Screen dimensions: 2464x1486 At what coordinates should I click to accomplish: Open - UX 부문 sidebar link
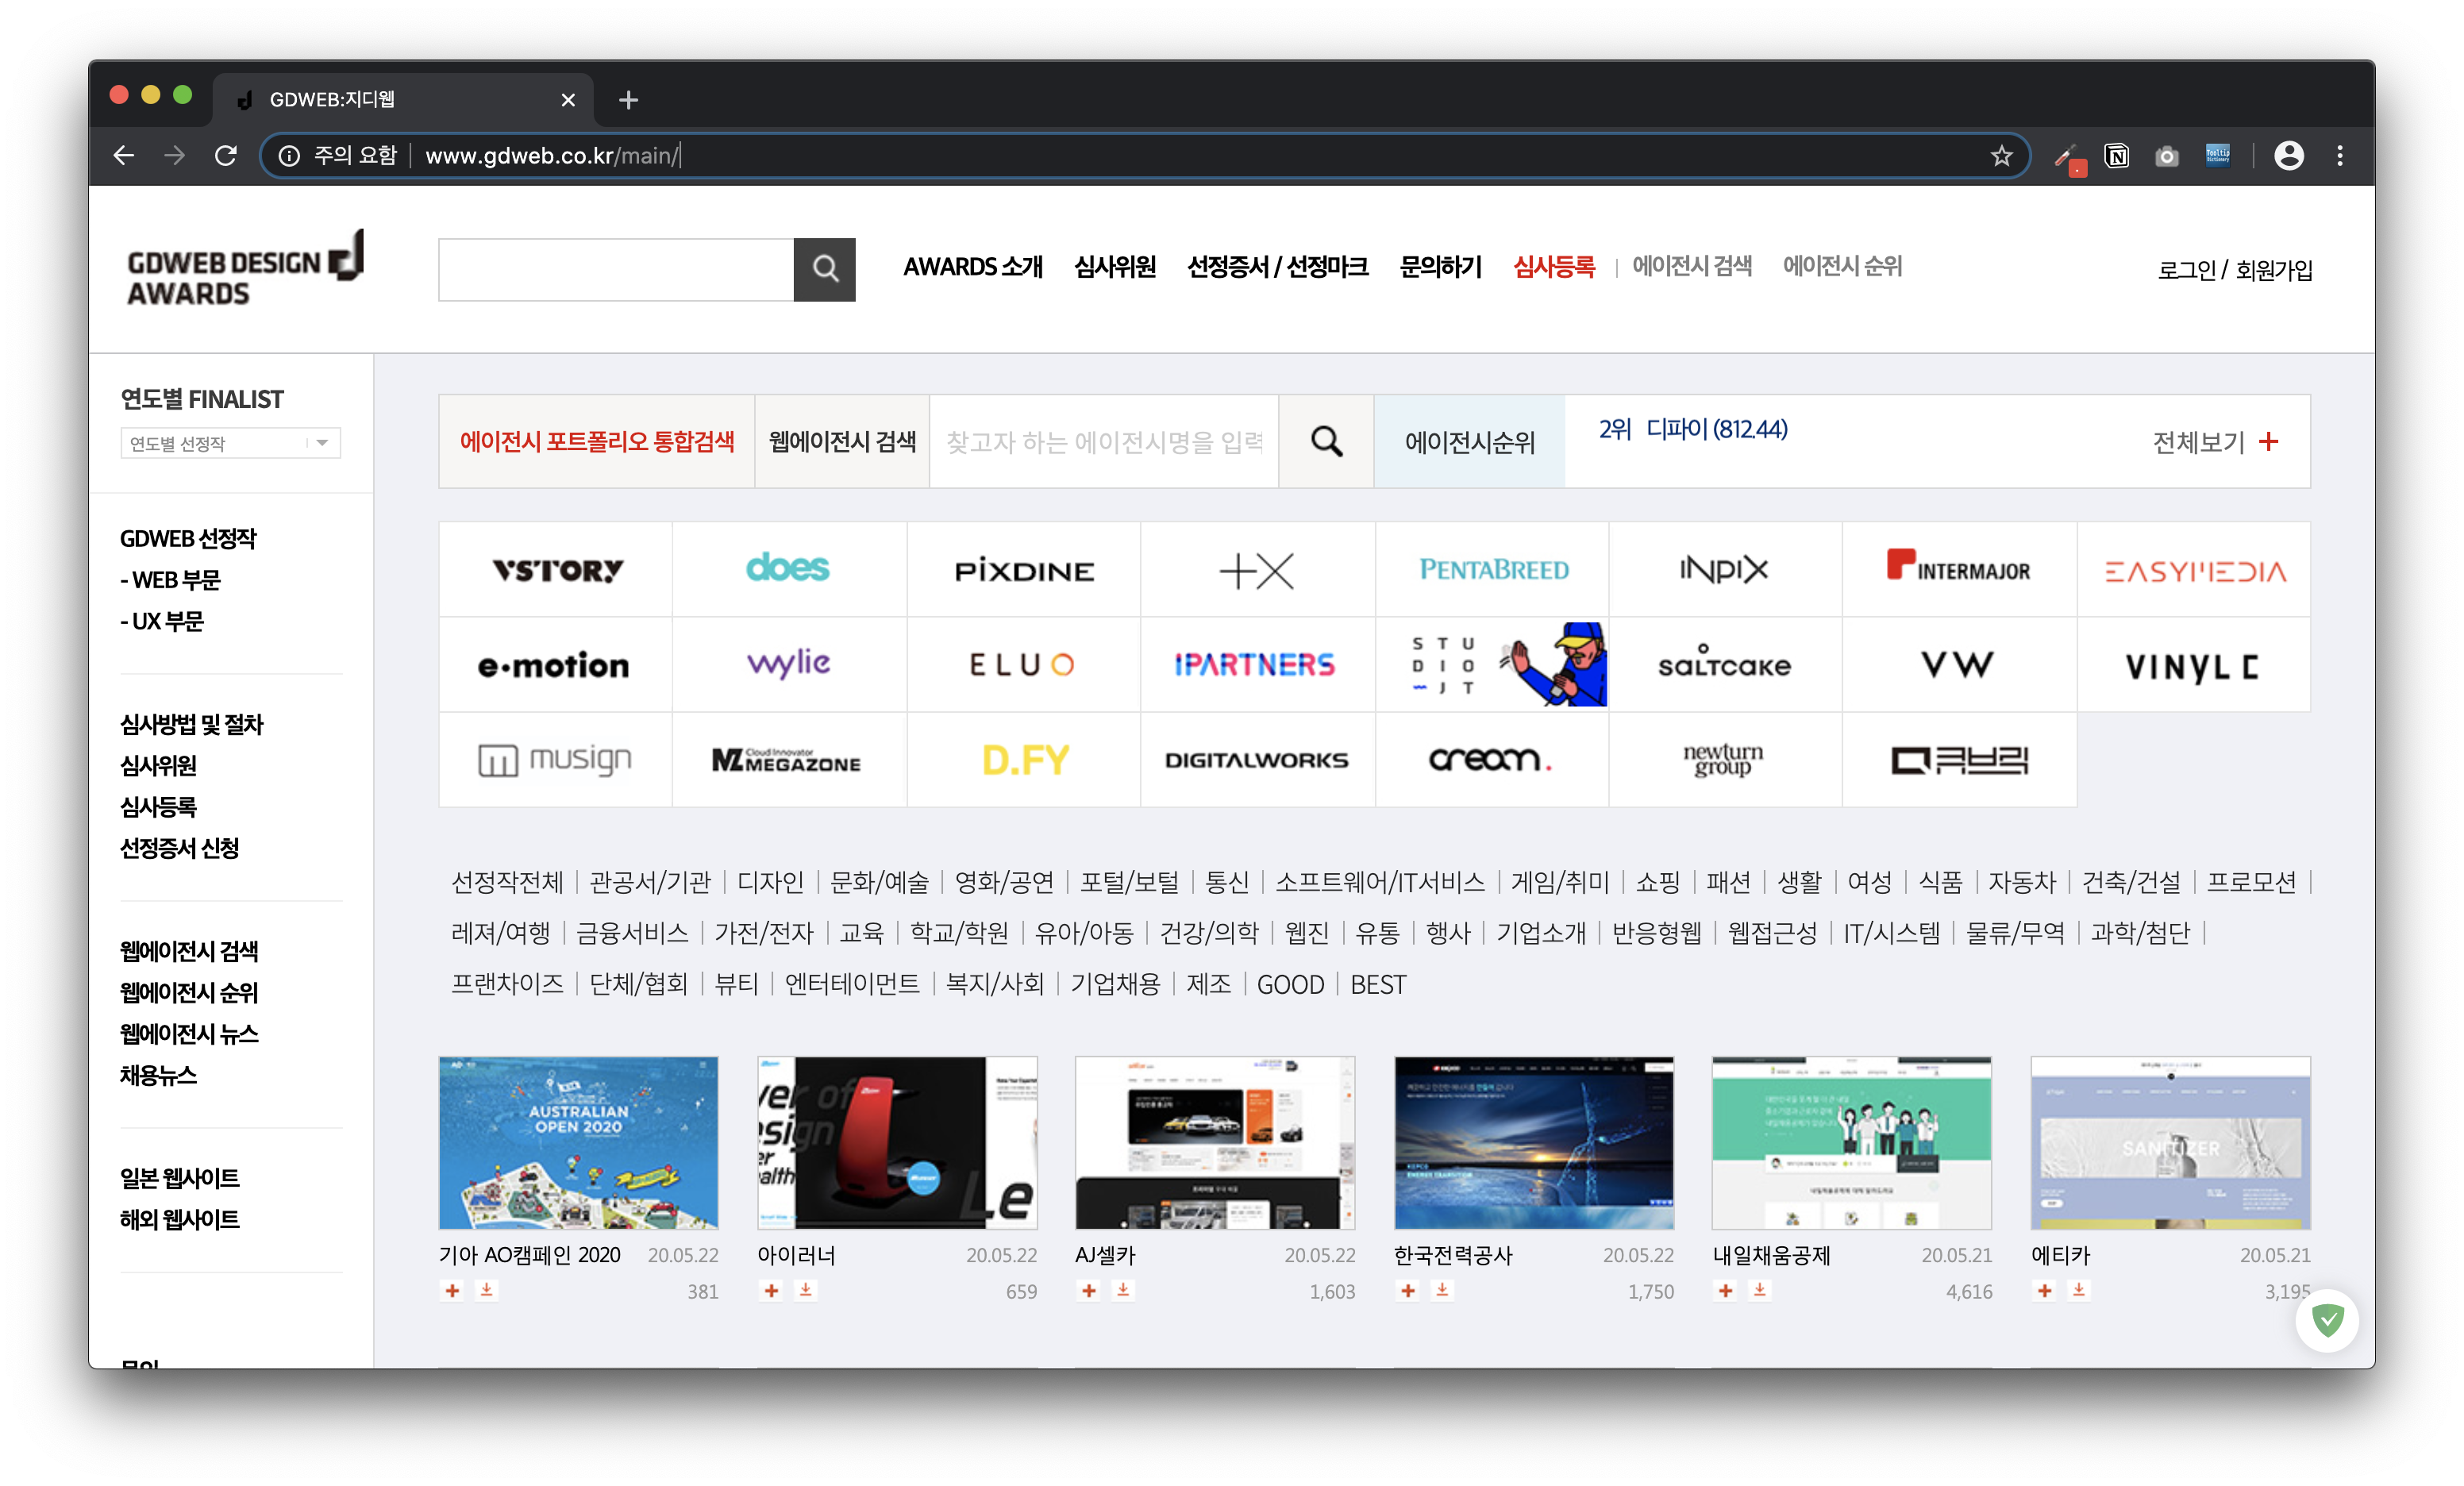162,621
